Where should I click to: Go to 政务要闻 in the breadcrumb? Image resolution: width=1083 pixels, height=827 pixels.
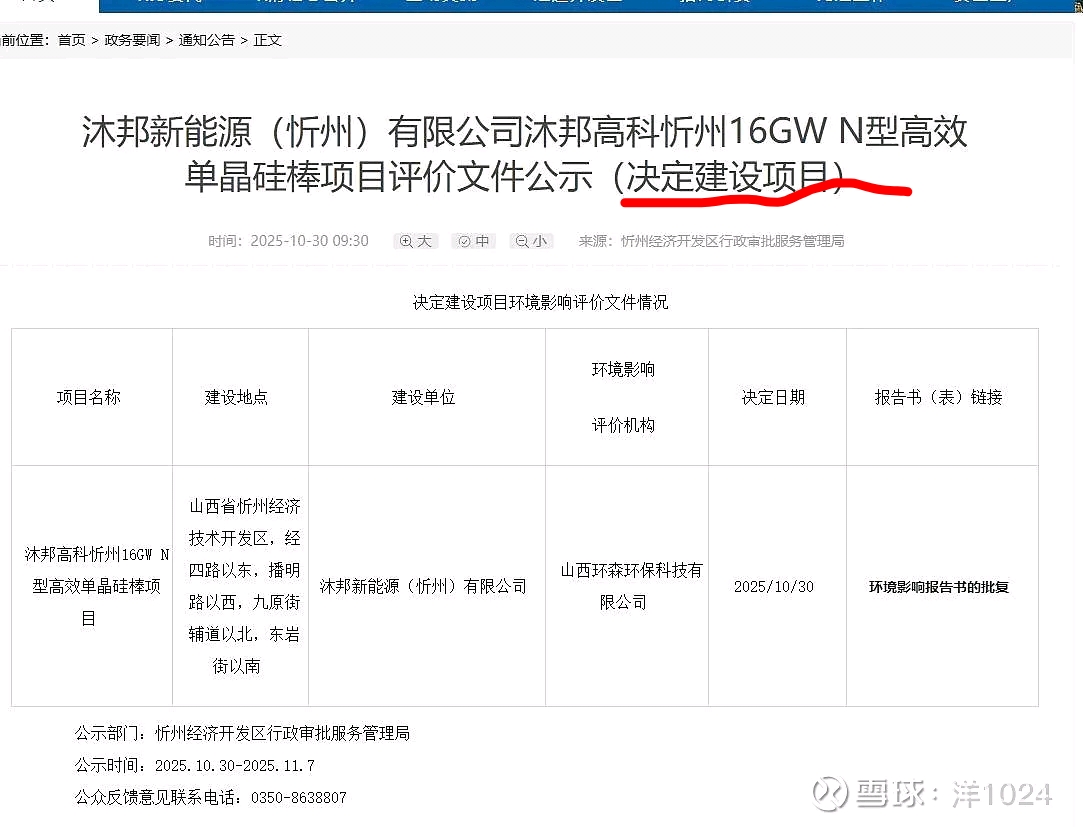pyautogui.click(x=132, y=40)
